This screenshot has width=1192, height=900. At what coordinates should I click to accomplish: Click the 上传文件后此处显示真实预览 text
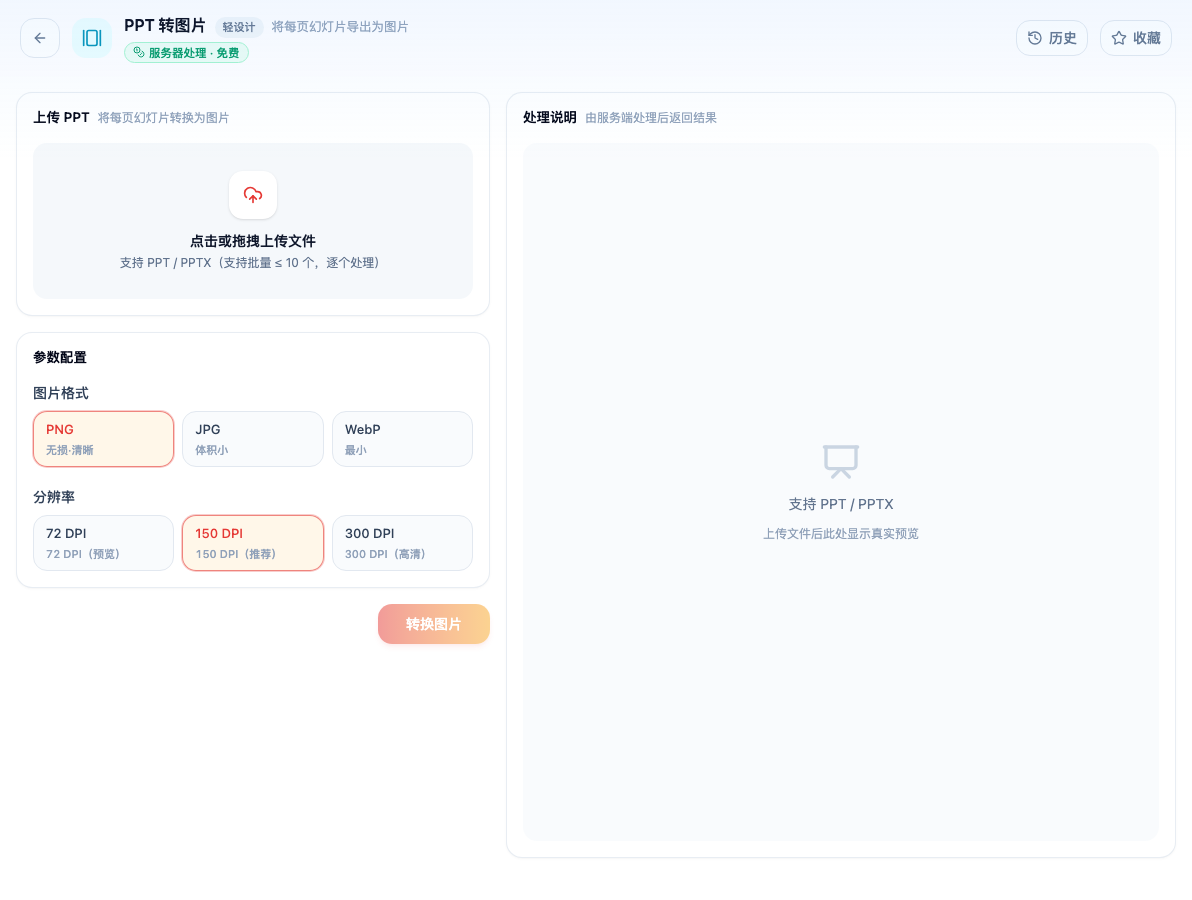point(841,534)
